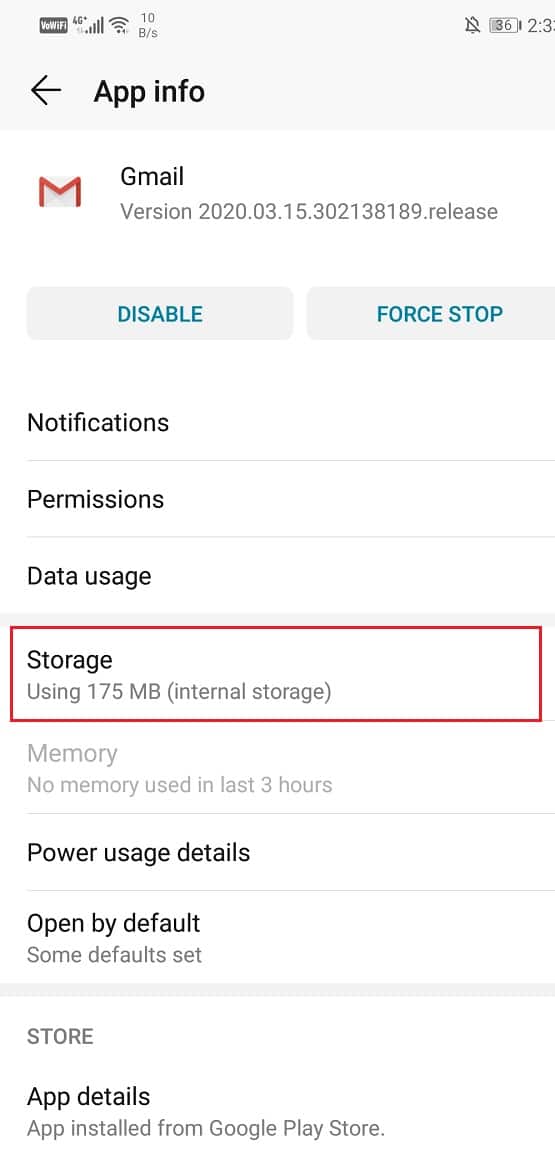The width and height of the screenshot is (555, 1155).
Task: Select the greyed-out Memory entry
Action: tap(277, 768)
